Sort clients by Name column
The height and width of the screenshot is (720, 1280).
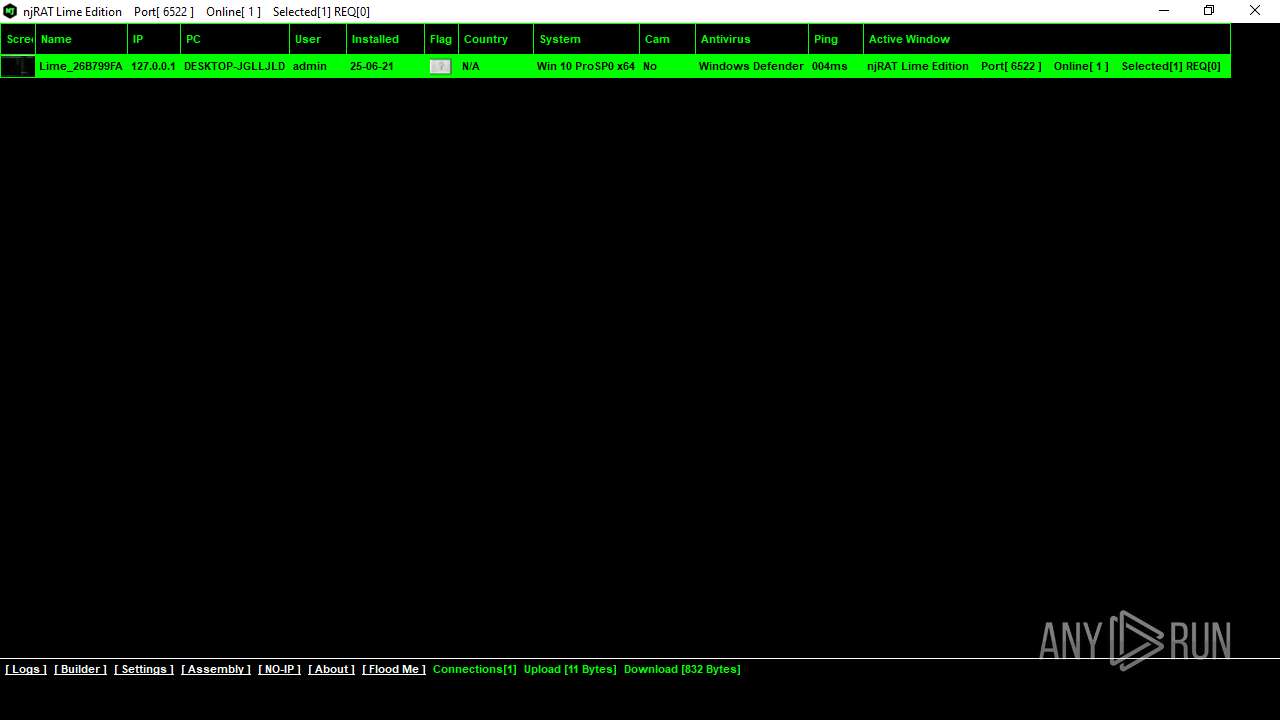(81, 39)
